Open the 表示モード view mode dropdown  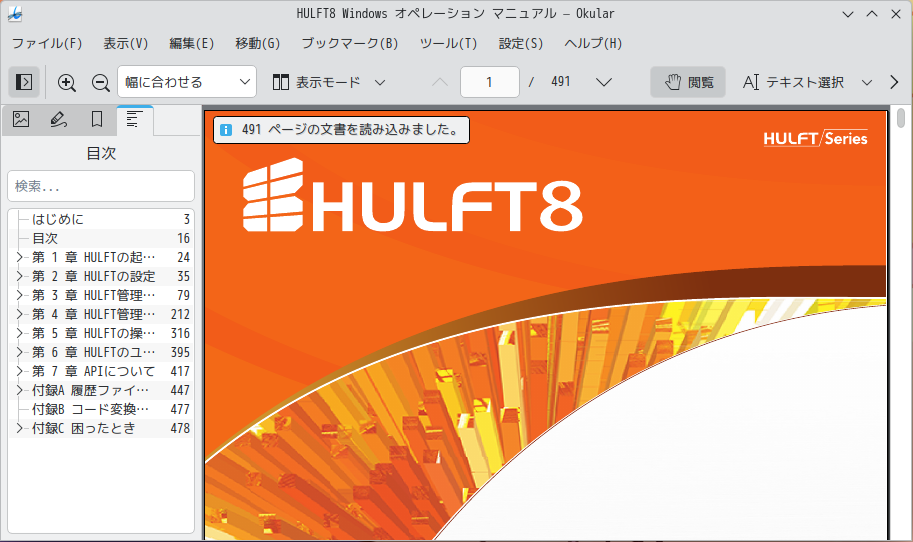coord(330,82)
